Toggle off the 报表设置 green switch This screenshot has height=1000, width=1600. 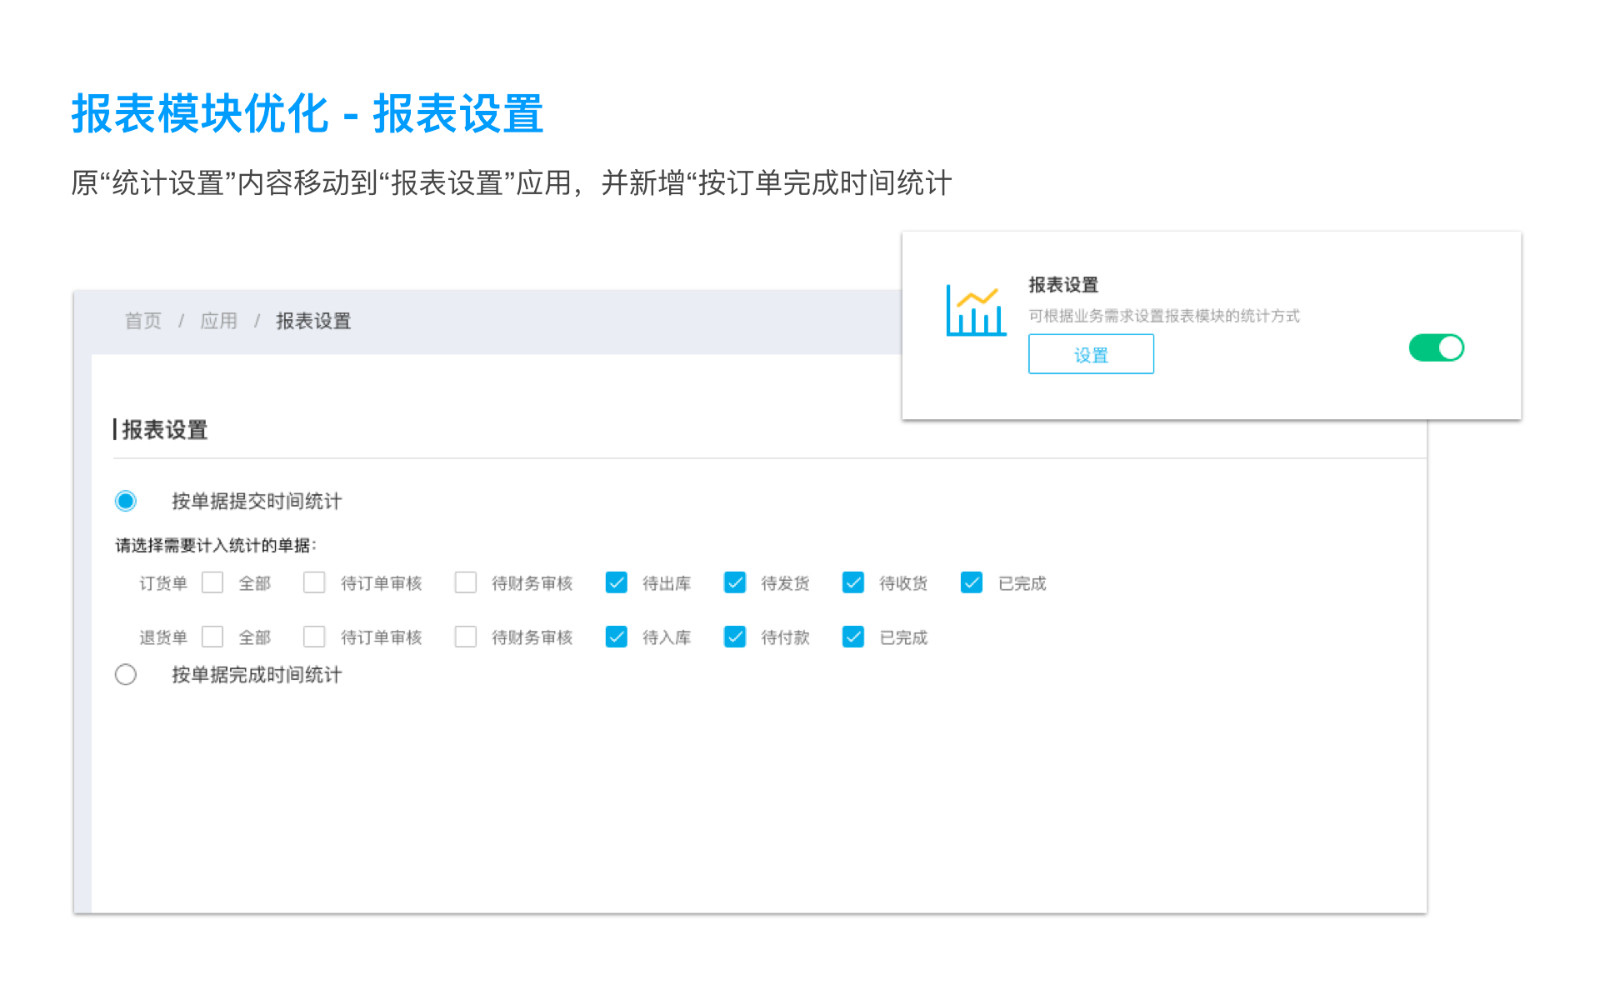pos(1436,348)
